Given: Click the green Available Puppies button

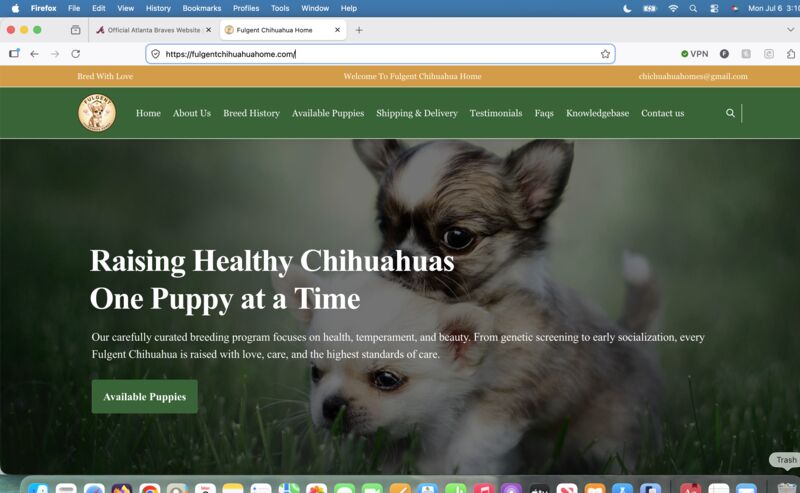Looking at the screenshot, I should pyautogui.click(x=144, y=397).
